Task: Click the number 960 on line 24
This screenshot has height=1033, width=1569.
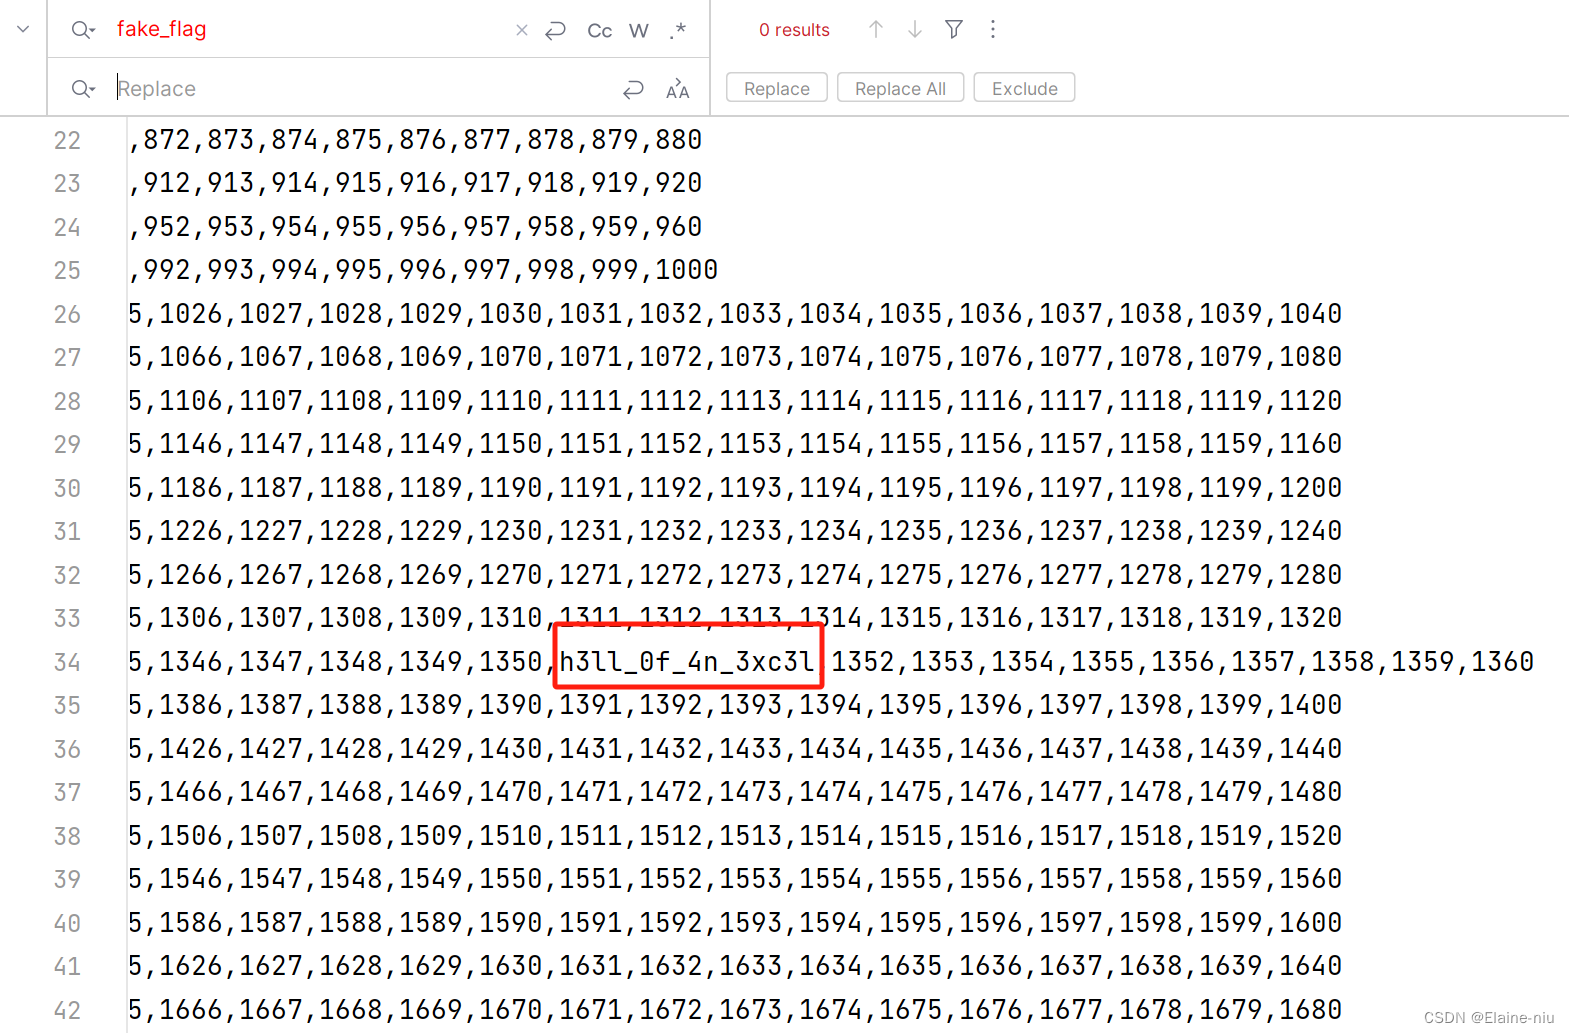Action: pyautogui.click(x=678, y=226)
